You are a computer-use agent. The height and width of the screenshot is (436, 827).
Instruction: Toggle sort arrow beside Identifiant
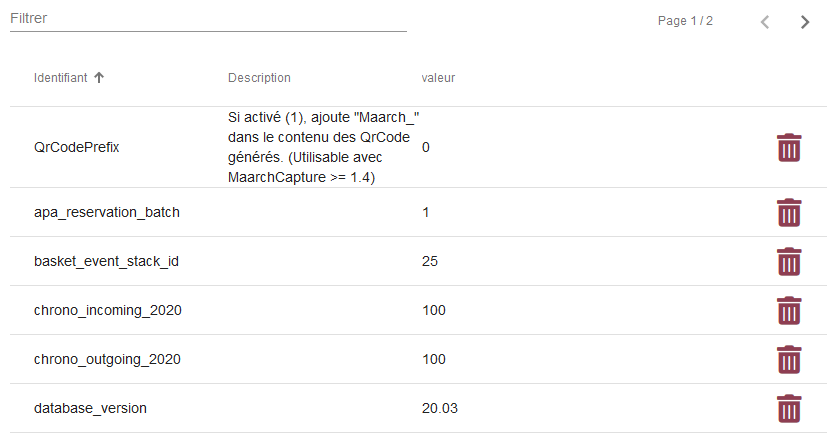pos(99,77)
